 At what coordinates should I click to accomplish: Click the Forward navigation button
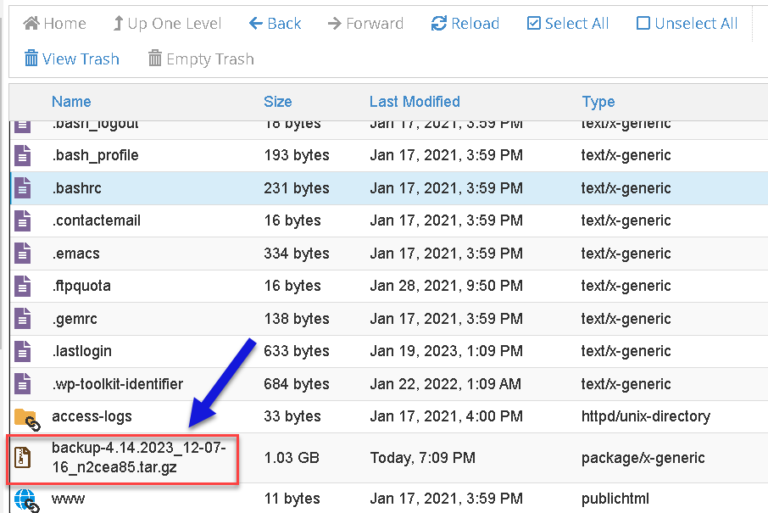tap(365, 23)
